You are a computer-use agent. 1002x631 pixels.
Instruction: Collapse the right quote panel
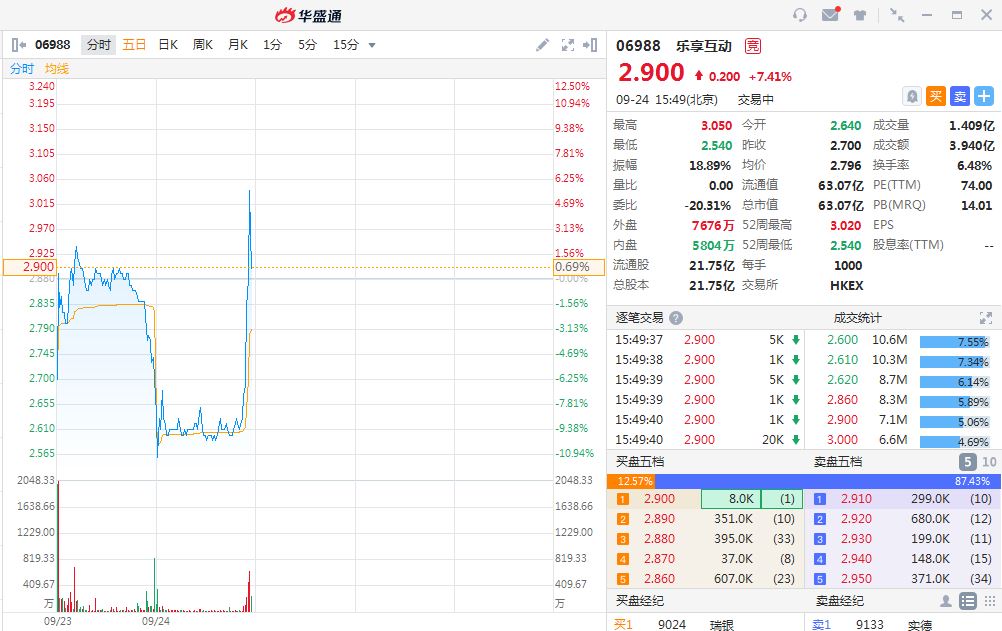pos(592,45)
